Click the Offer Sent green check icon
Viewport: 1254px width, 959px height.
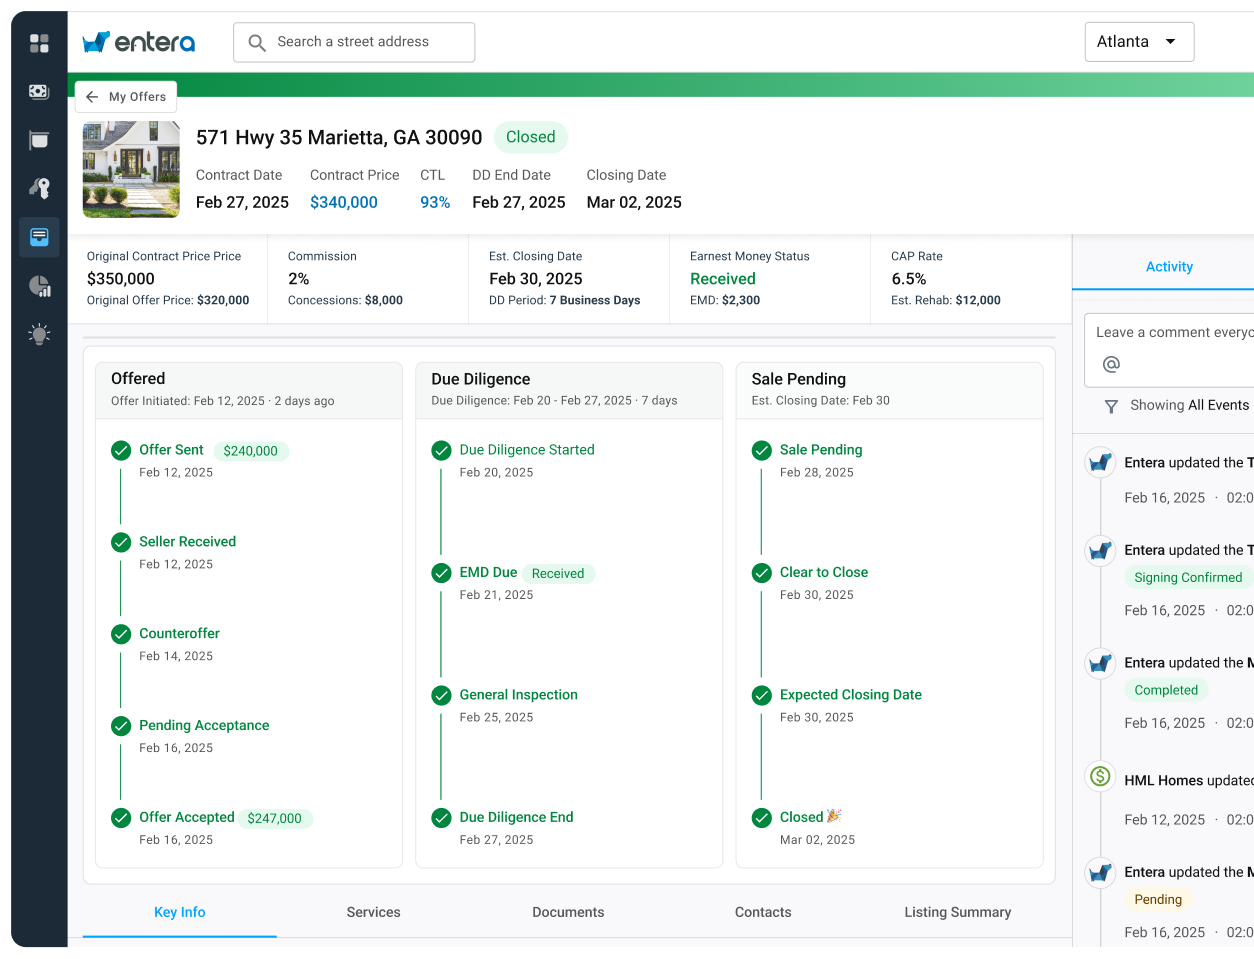(x=121, y=450)
